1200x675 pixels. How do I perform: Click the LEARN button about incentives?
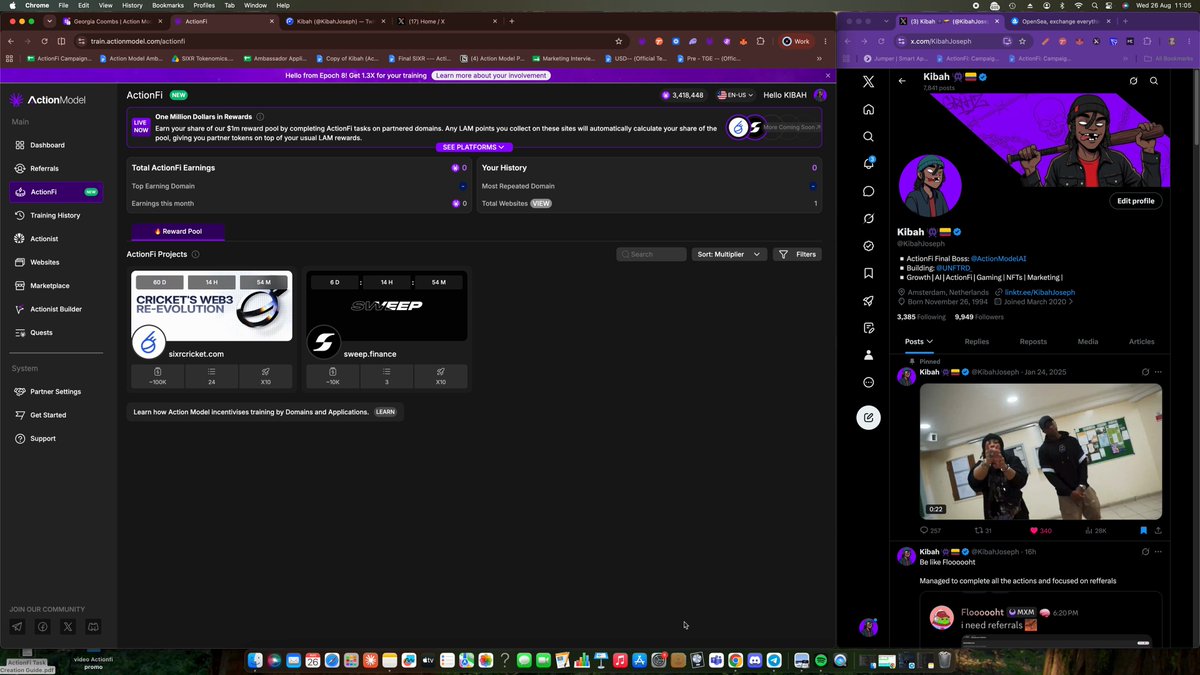[x=385, y=412]
